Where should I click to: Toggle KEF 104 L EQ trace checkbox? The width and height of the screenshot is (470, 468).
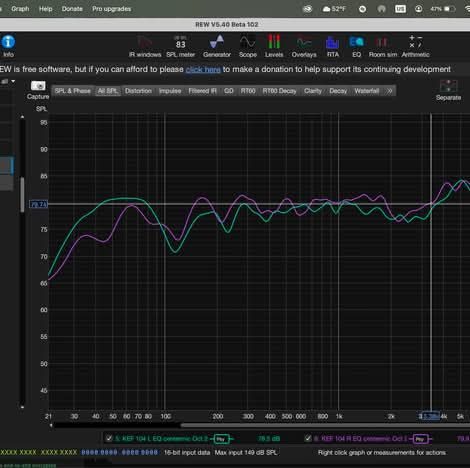(109, 438)
